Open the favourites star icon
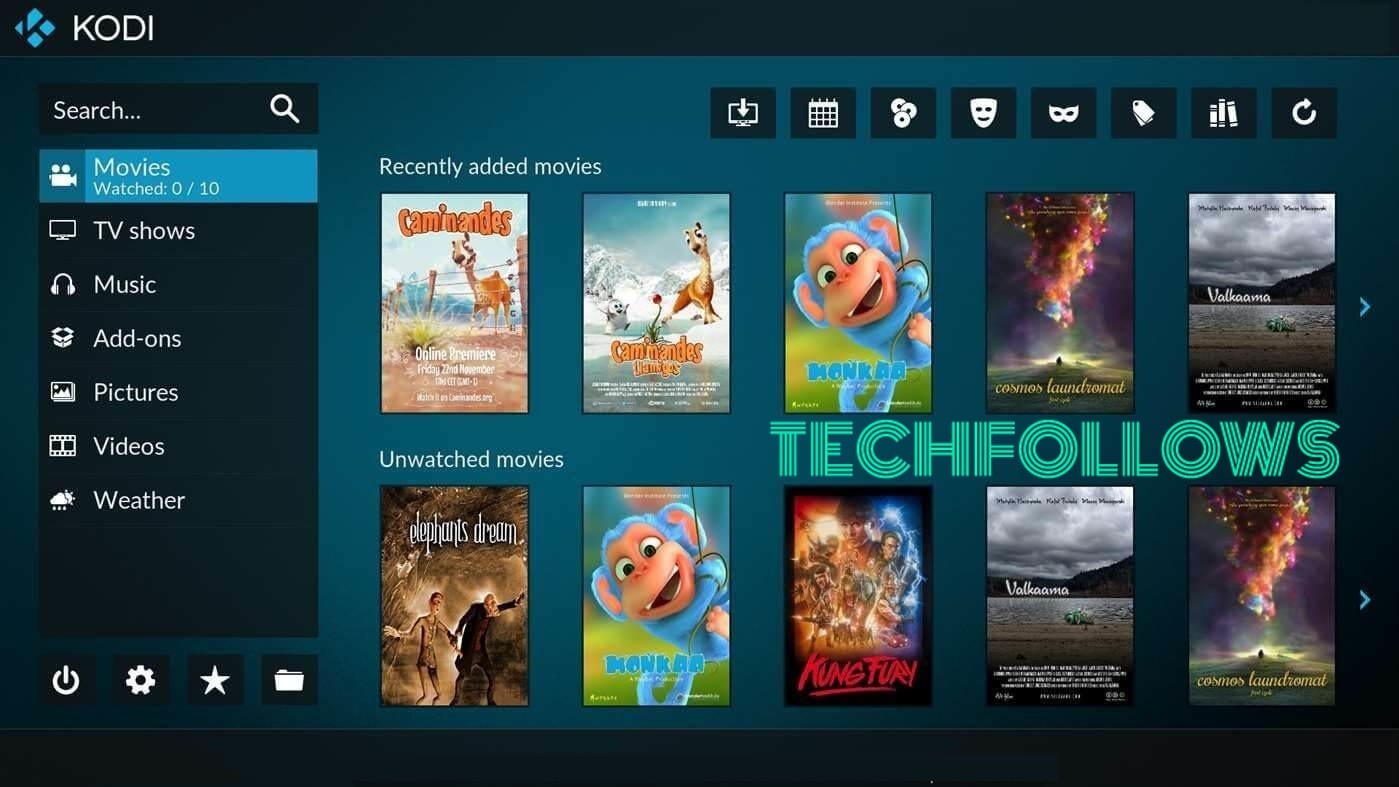 click(x=215, y=680)
